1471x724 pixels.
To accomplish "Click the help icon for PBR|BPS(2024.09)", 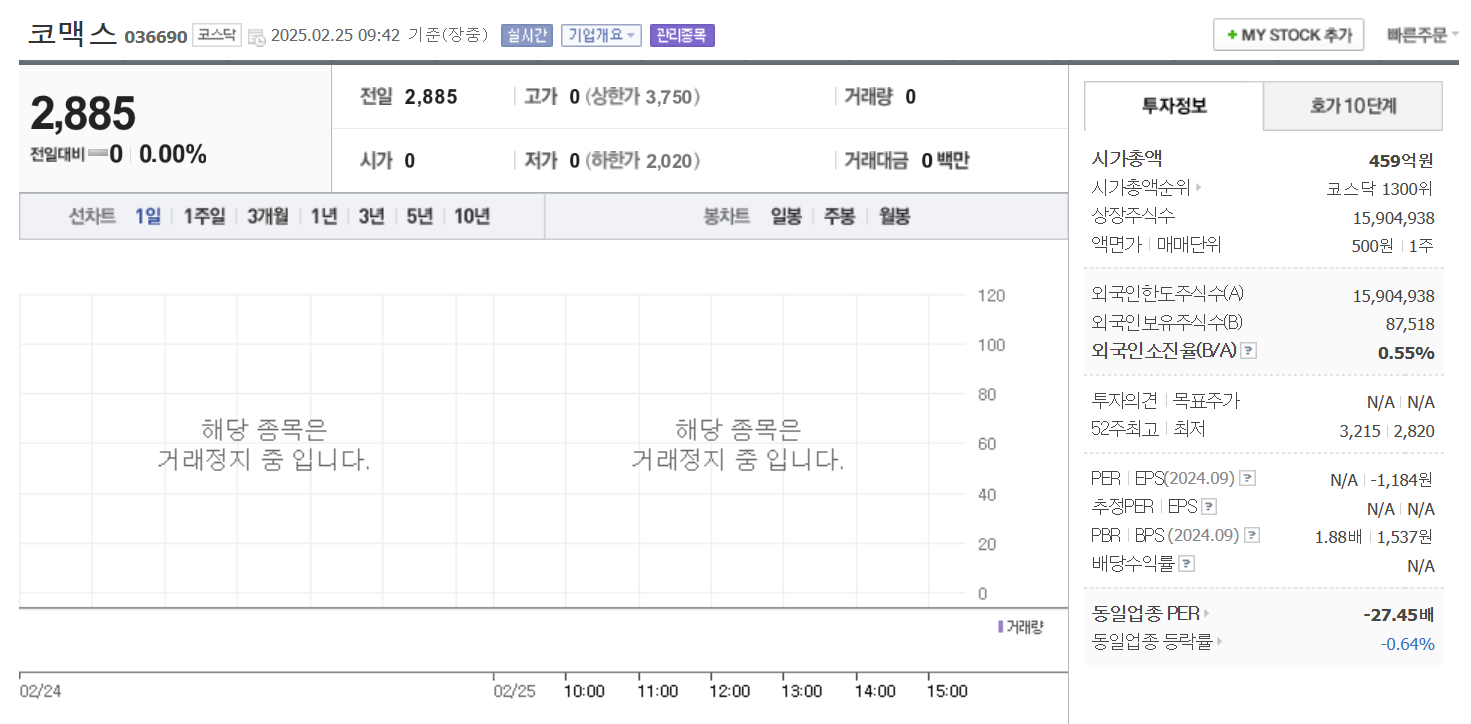I will [x=1250, y=535].
